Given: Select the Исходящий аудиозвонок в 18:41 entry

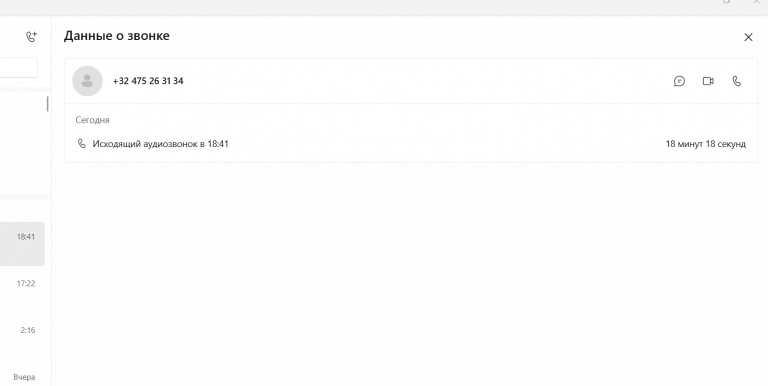Looking at the screenshot, I should point(411,144).
